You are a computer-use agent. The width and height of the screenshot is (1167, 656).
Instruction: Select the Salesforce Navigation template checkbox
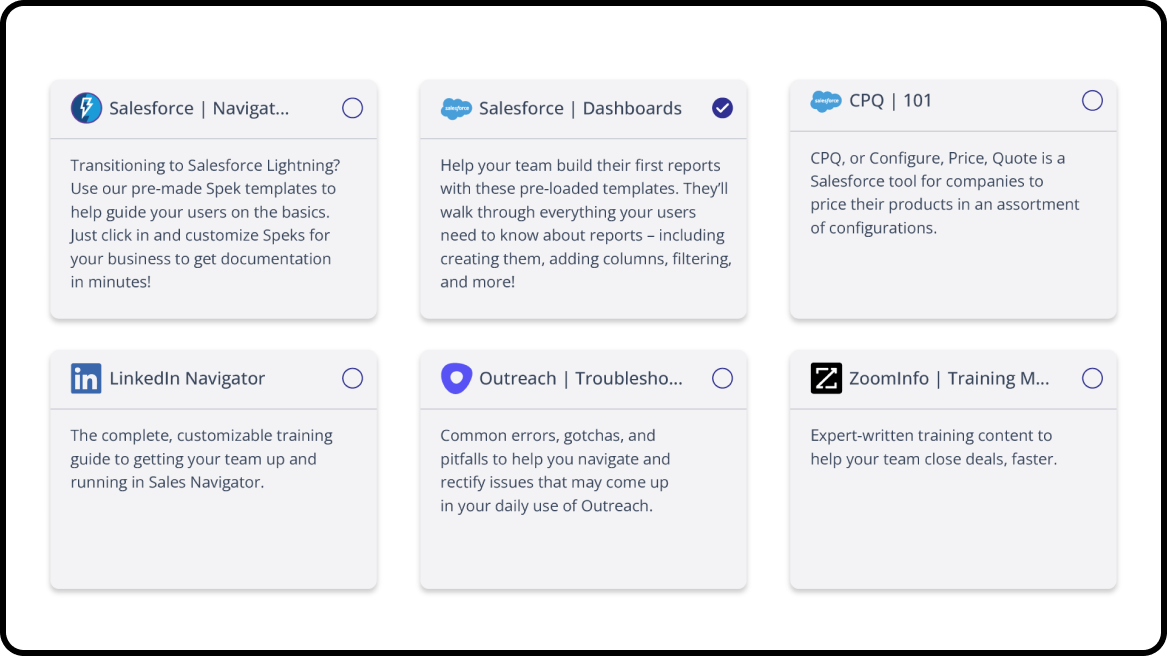352,108
